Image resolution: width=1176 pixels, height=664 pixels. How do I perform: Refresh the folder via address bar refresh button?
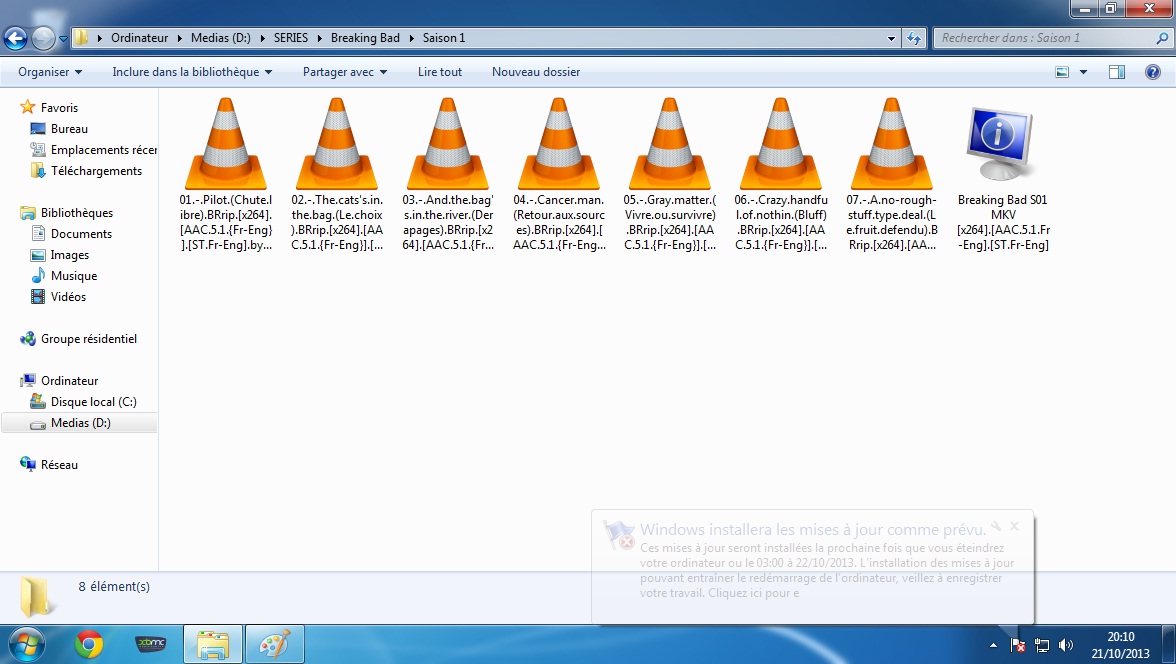coord(914,38)
